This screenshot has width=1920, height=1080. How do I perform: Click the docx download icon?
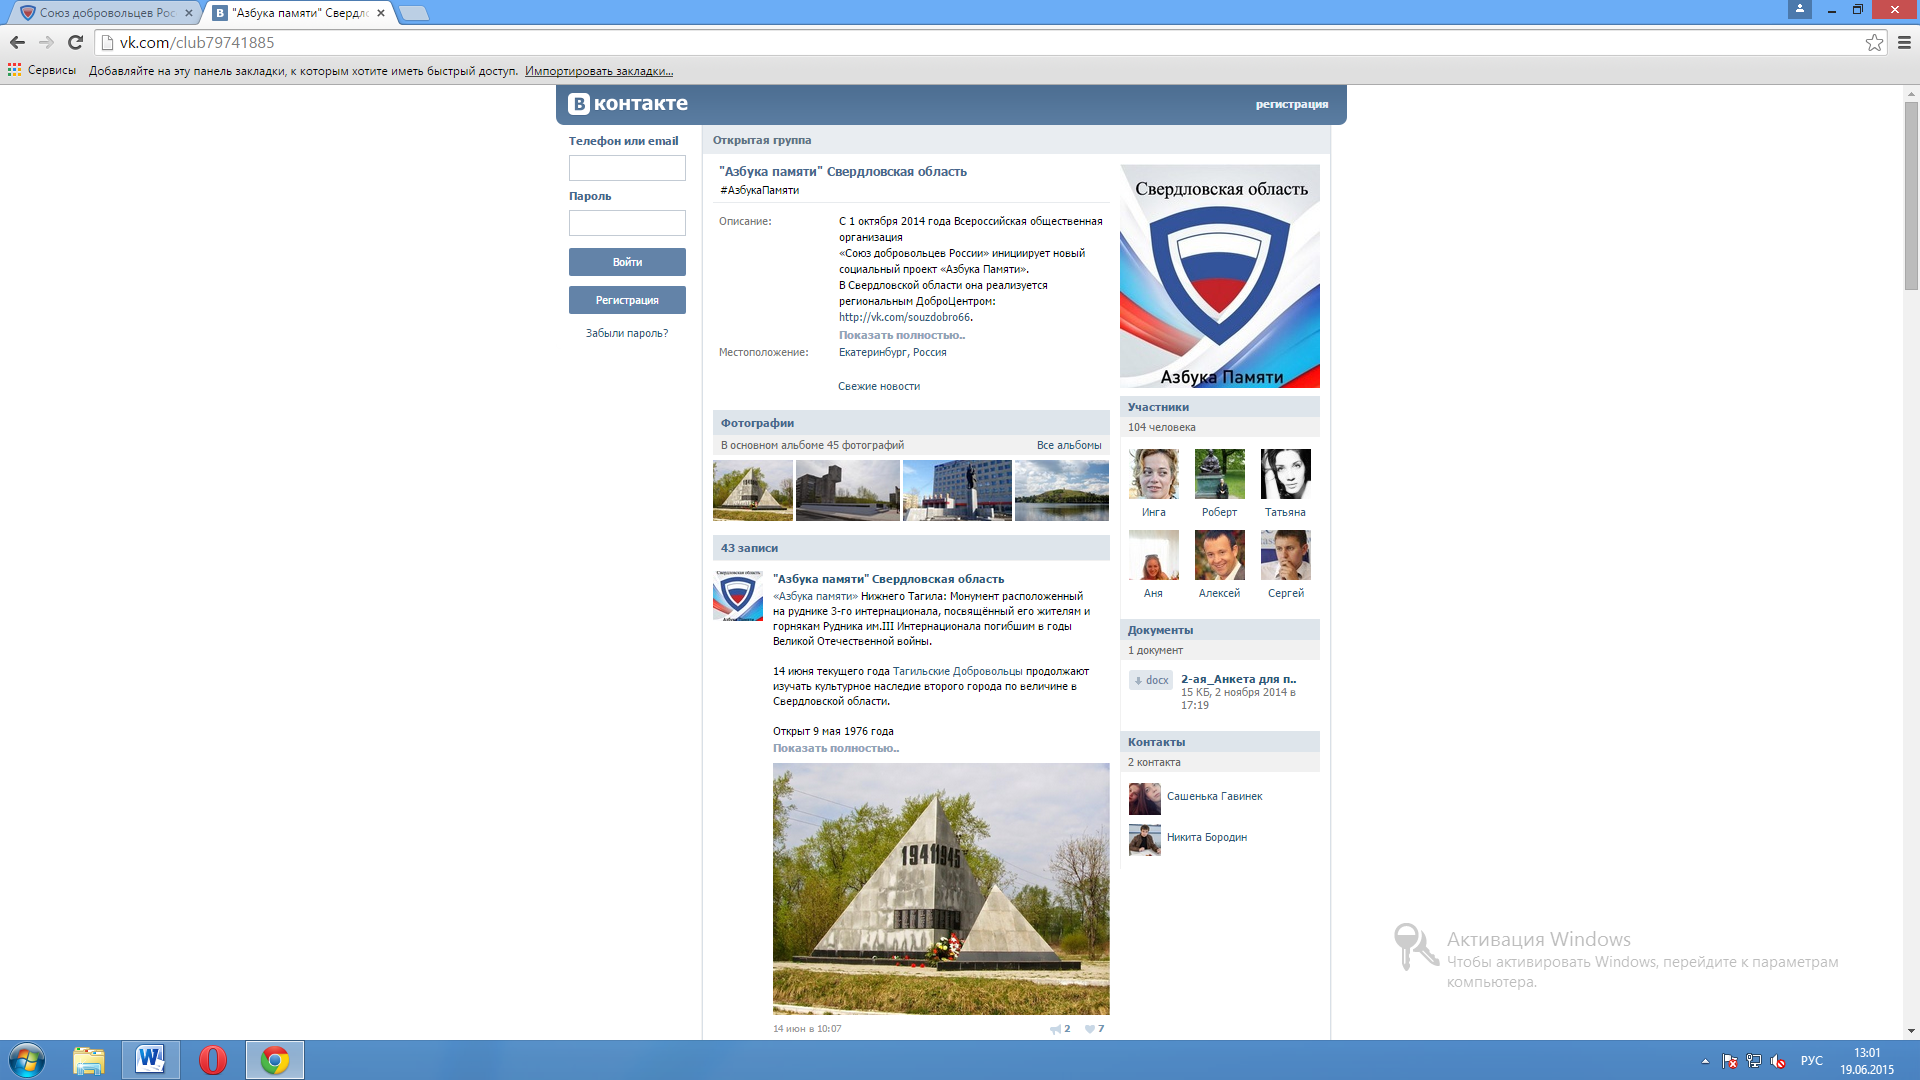click(1151, 680)
